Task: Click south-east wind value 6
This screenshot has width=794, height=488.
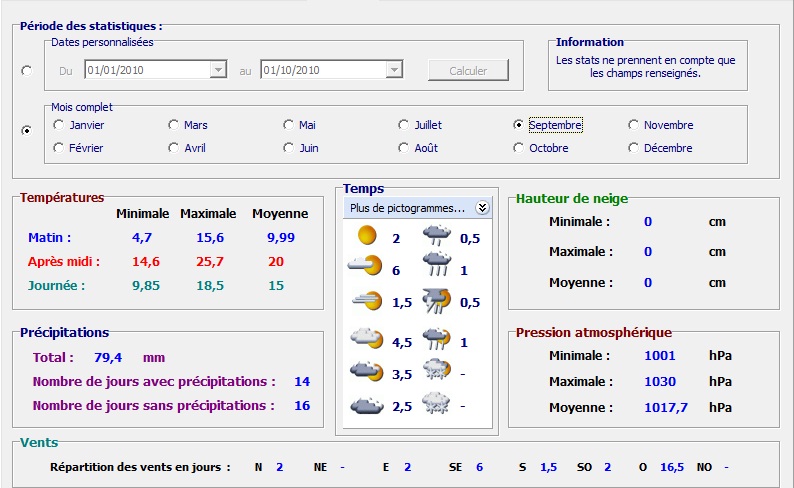Action: coord(479,467)
